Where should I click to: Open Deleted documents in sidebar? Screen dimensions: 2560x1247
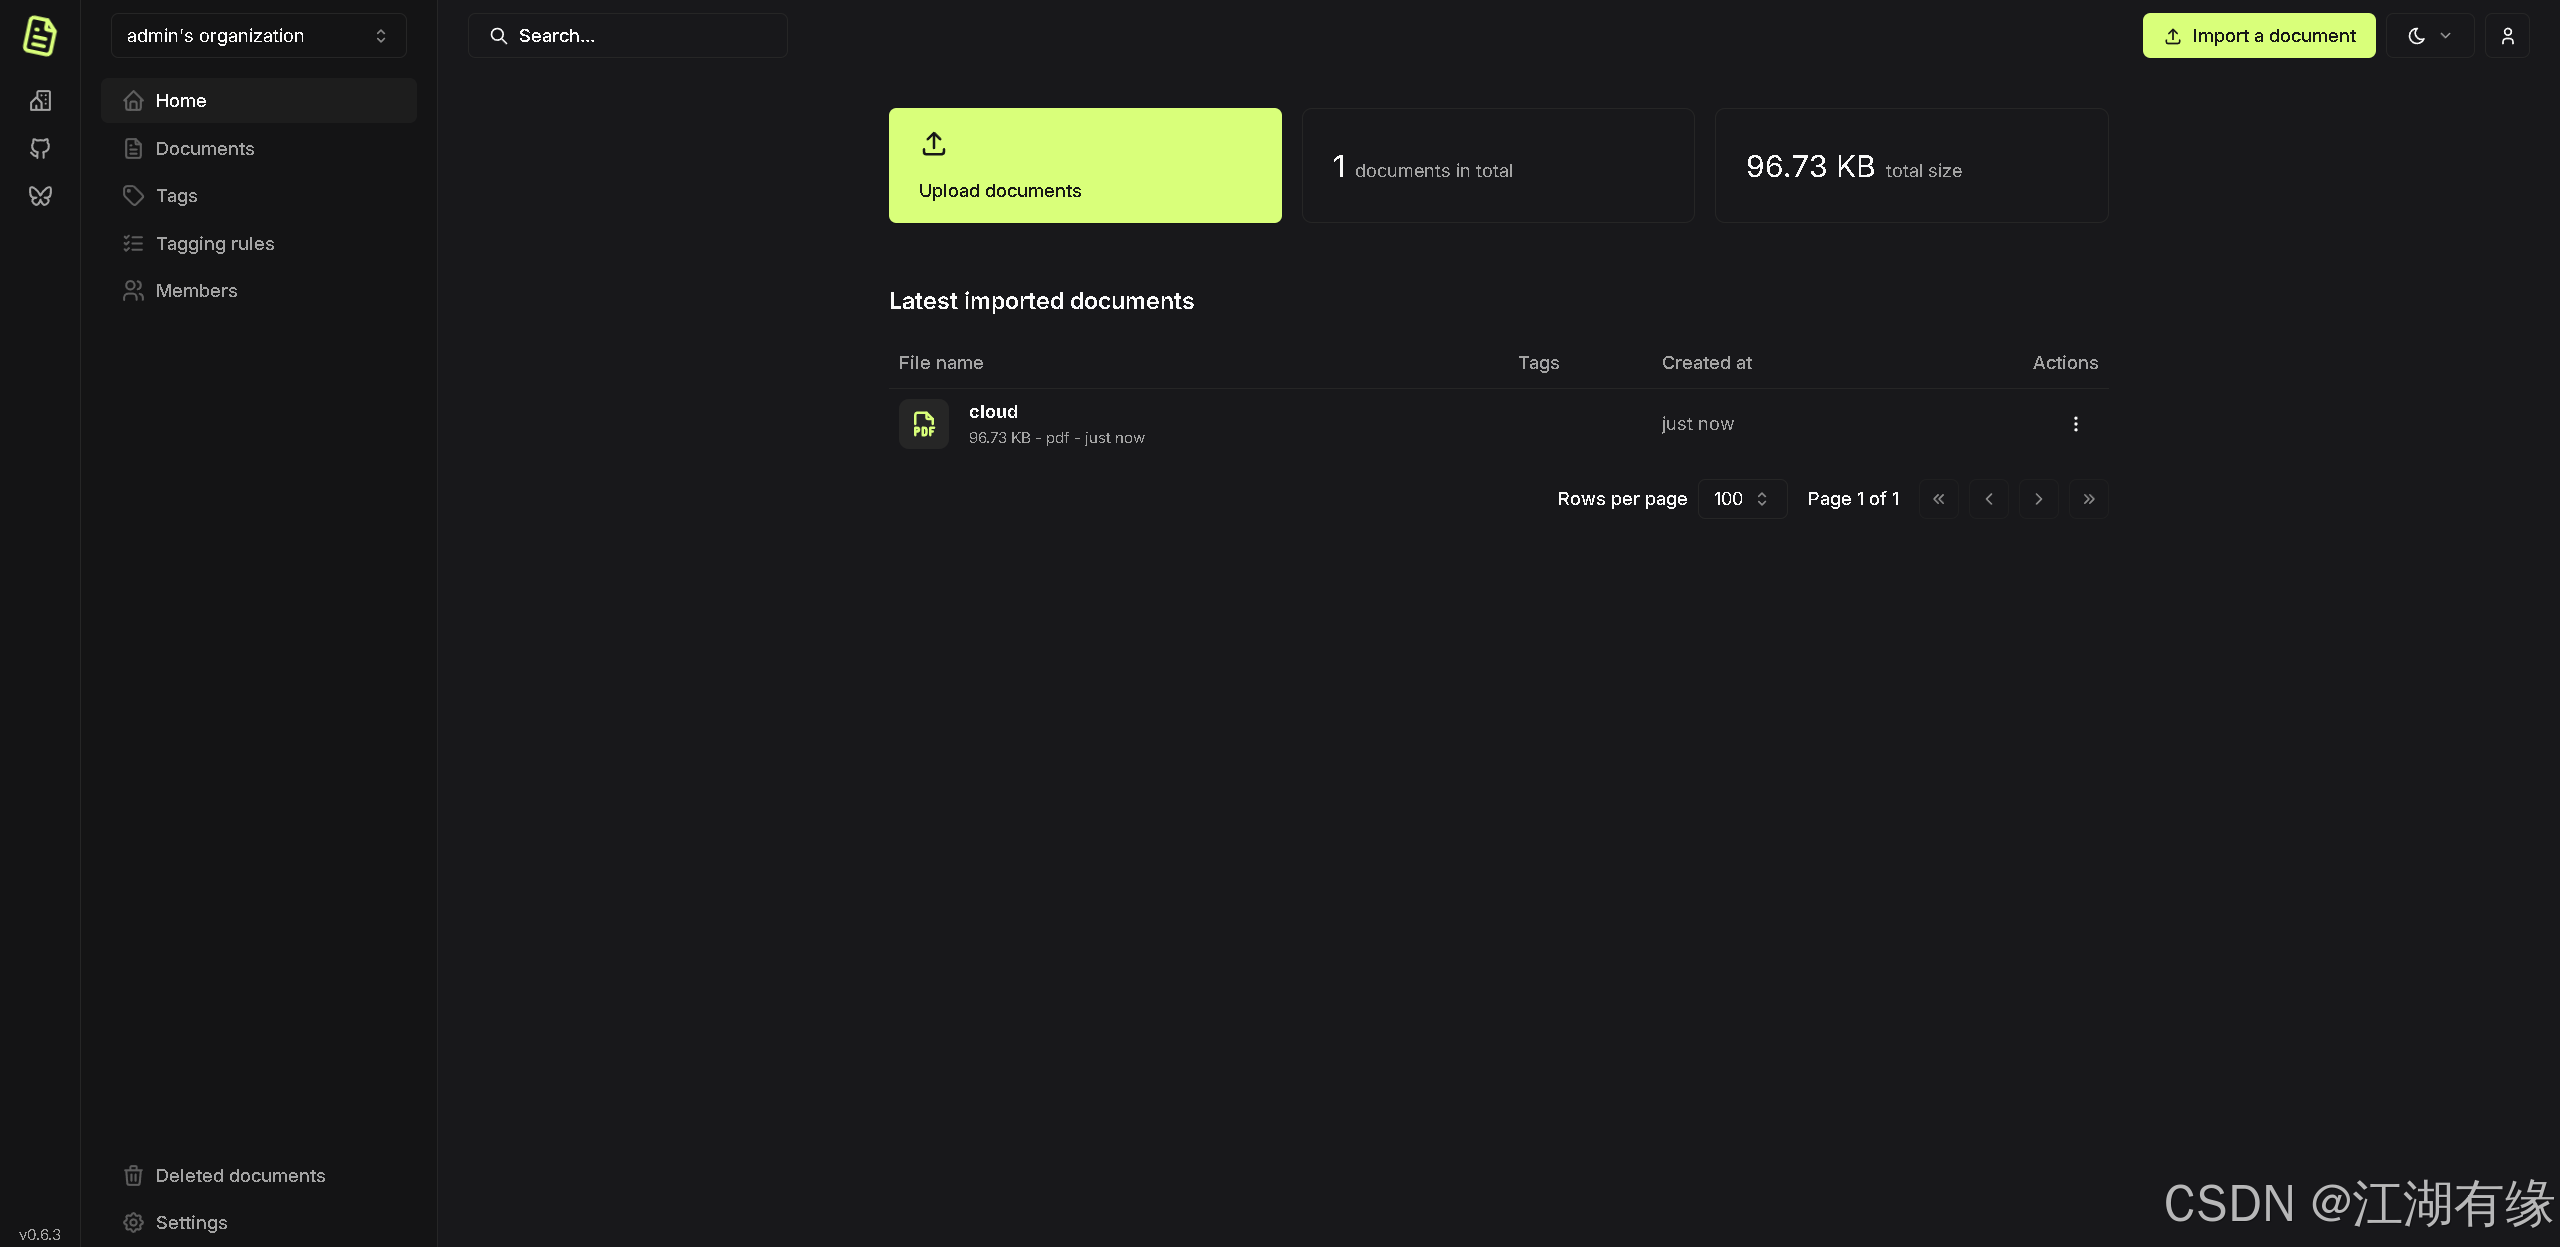click(x=240, y=1176)
